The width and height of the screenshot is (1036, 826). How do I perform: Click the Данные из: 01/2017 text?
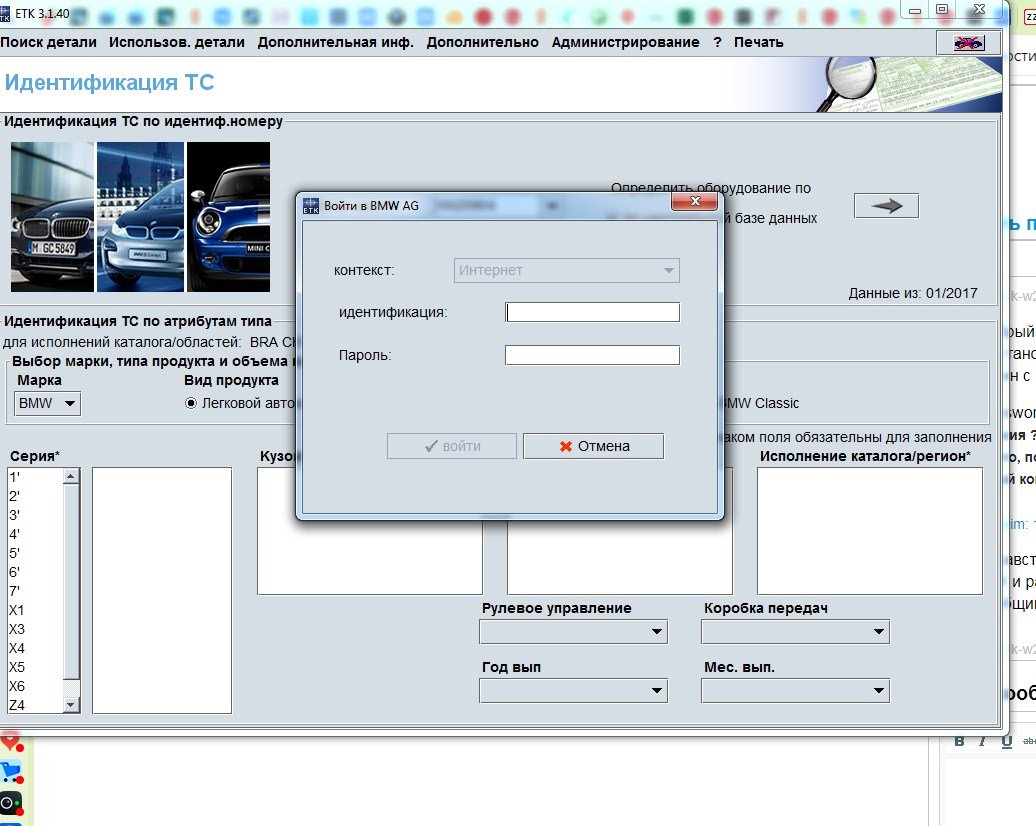912,293
